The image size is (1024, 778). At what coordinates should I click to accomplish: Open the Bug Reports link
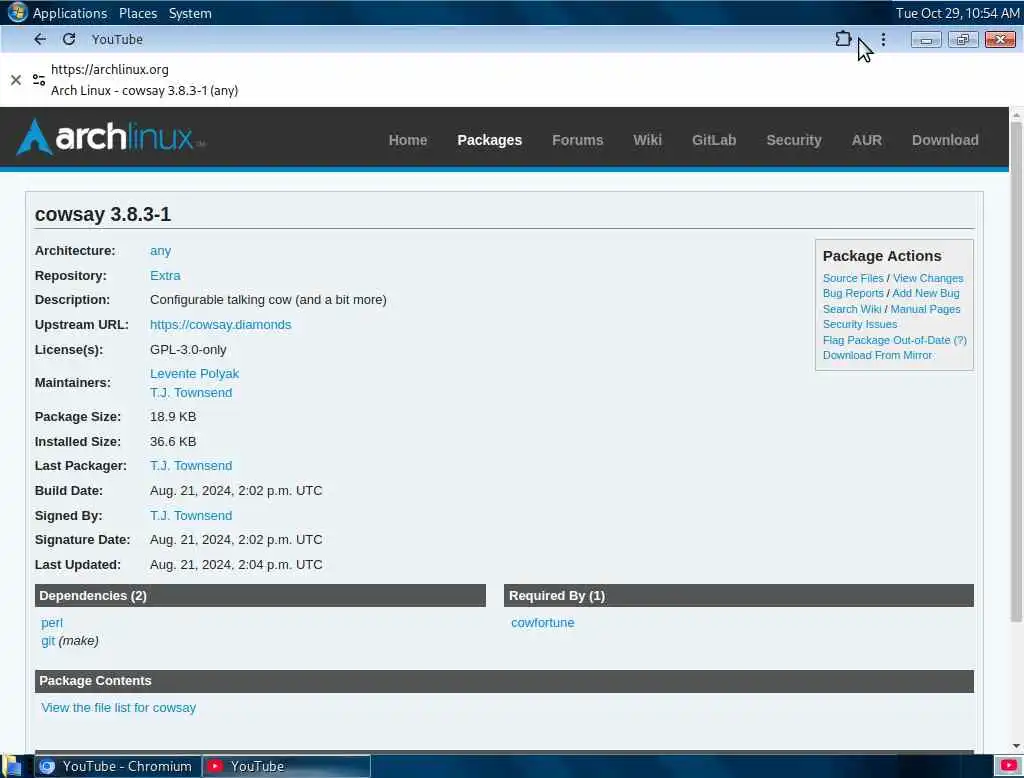pyautogui.click(x=853, y=293)
